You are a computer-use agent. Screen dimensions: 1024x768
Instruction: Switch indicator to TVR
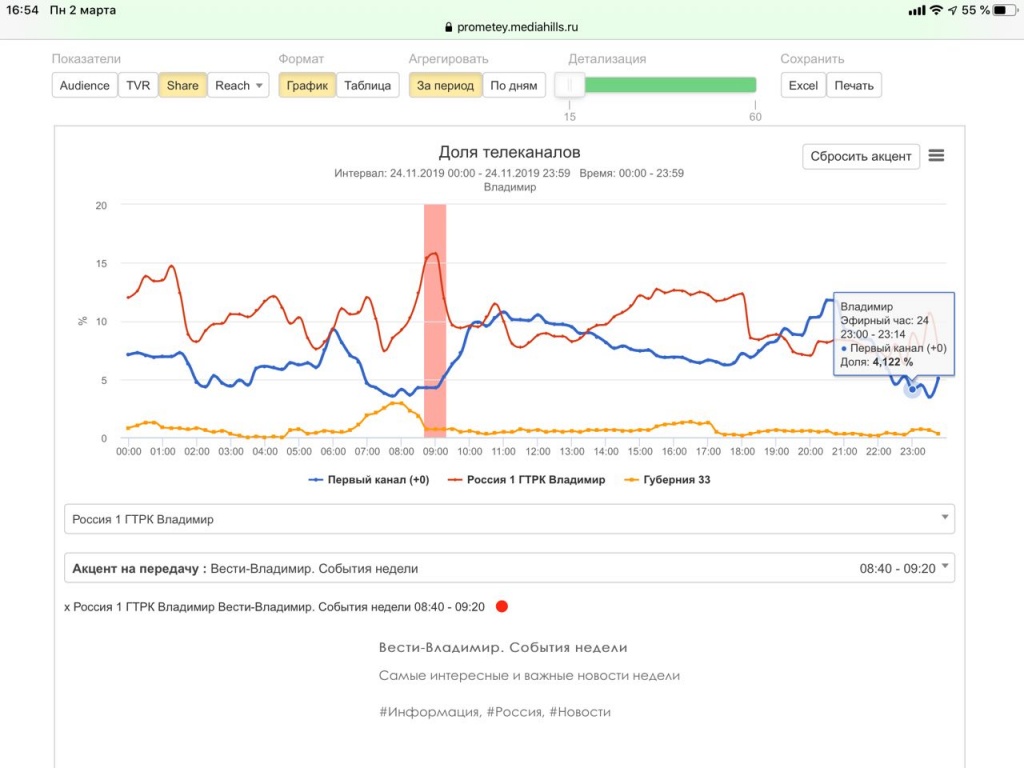coord(138,86)
